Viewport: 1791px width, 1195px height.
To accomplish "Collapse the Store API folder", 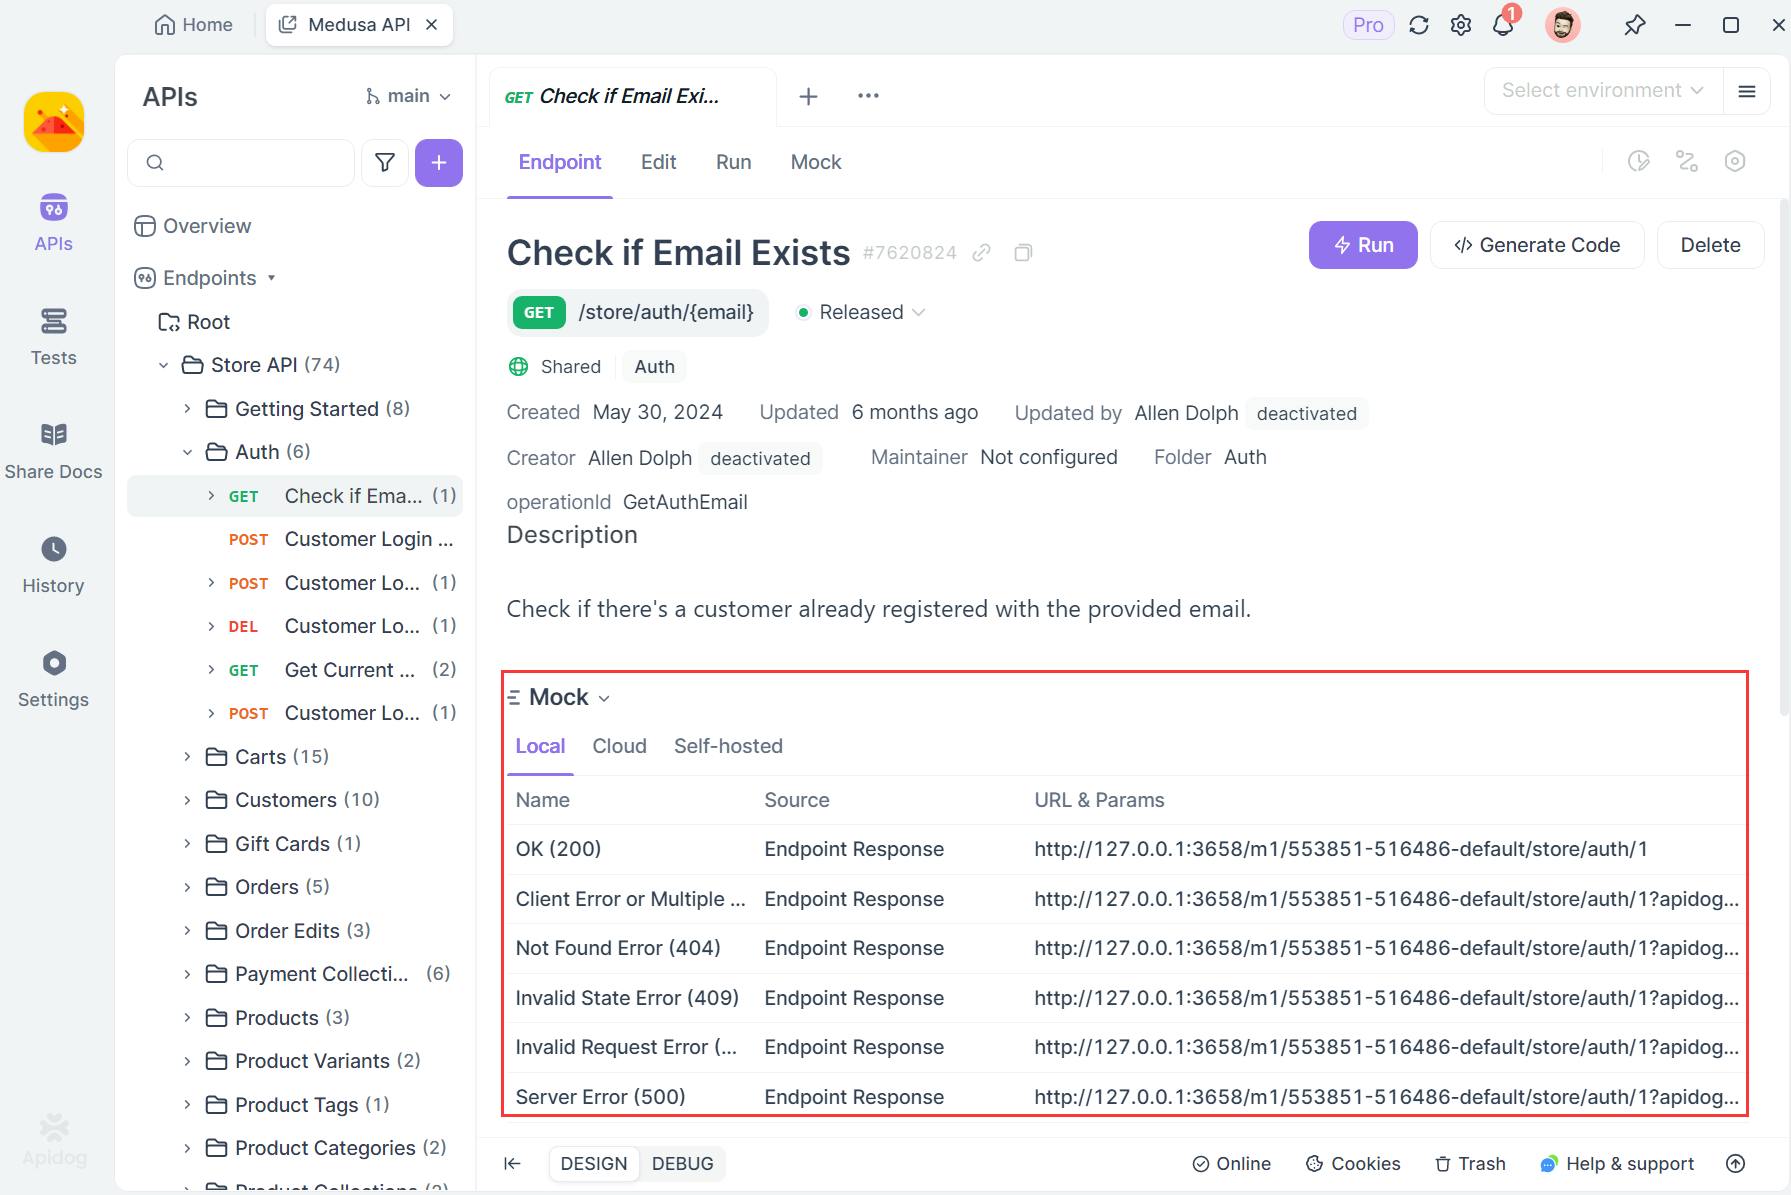I will [163, 366].
